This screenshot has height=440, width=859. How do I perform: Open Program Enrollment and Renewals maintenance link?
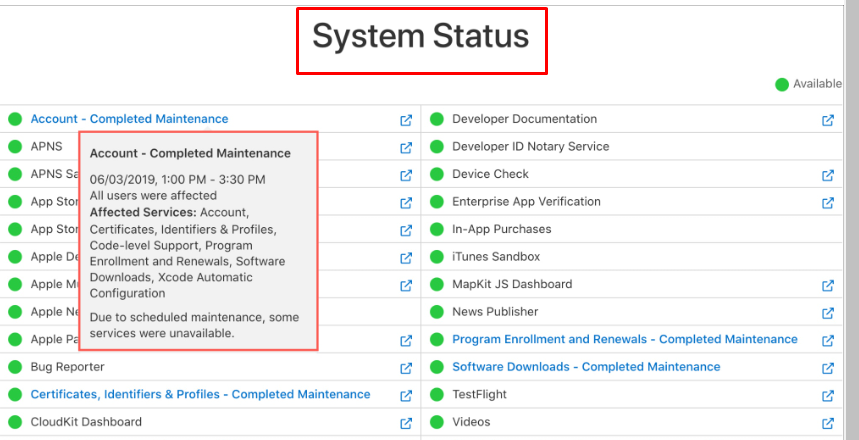625,339
